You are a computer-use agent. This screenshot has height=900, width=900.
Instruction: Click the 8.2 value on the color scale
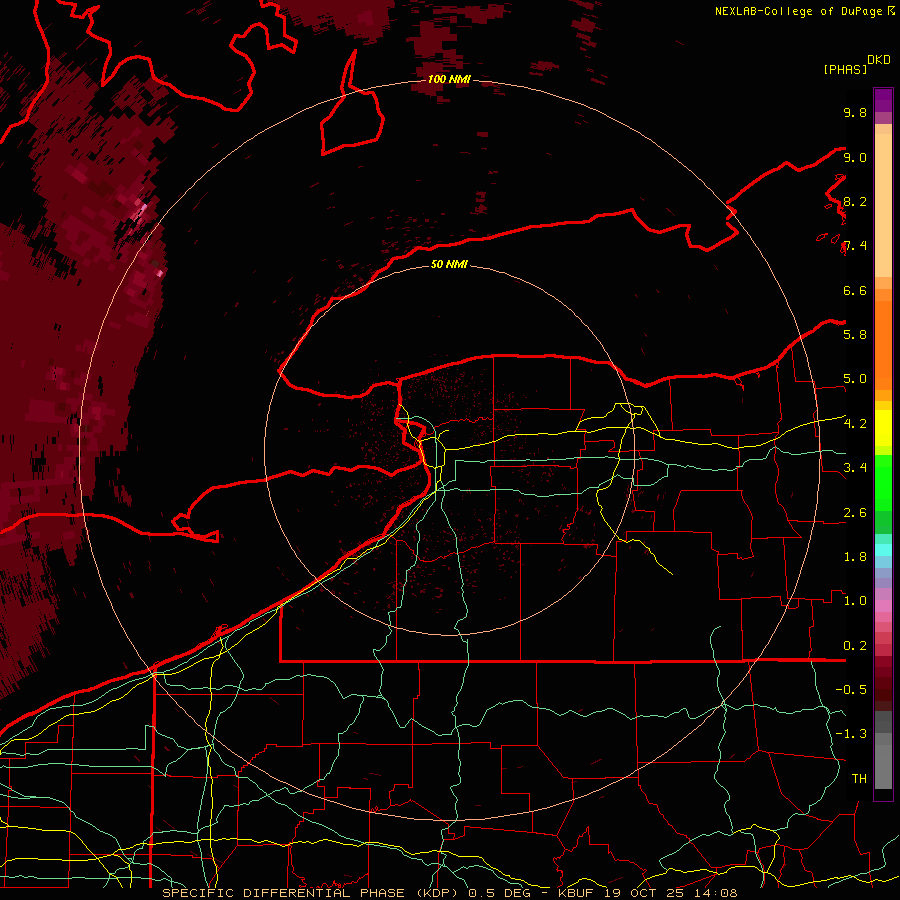[855, 201]
